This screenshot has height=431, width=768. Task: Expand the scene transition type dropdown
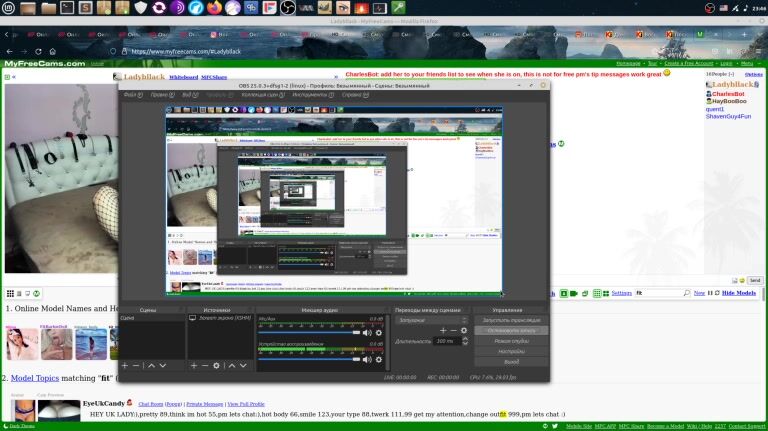430,319
